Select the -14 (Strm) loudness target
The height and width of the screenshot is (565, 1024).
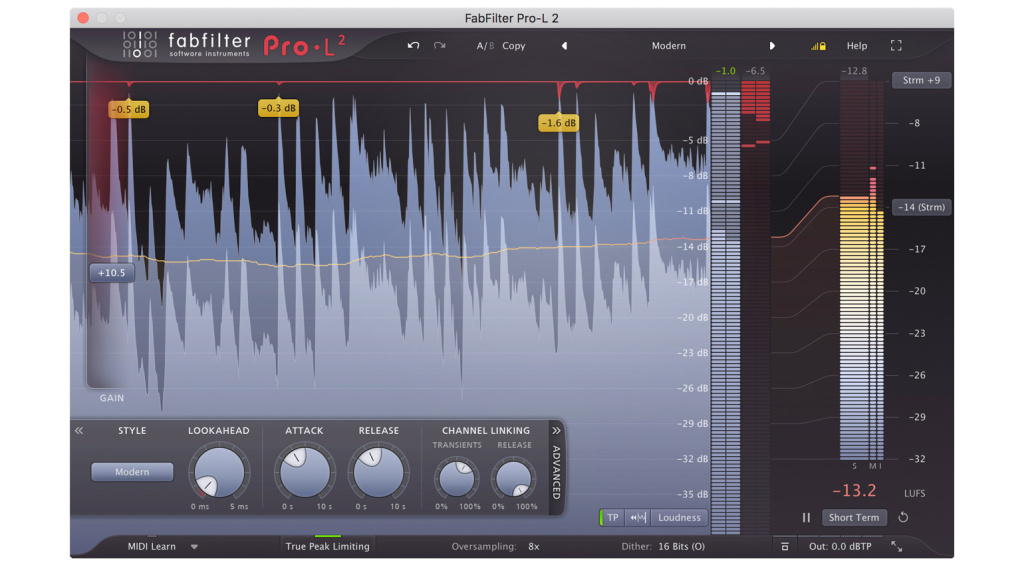coord(921,207)
